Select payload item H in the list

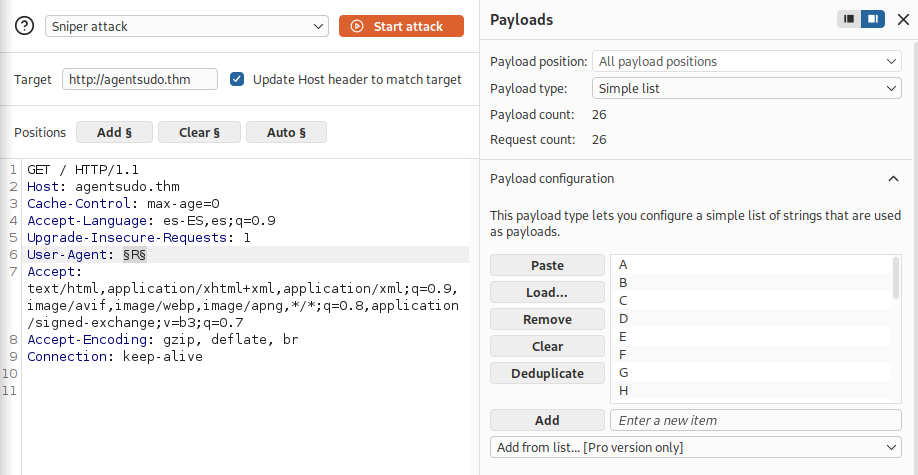tap(751, 390)
